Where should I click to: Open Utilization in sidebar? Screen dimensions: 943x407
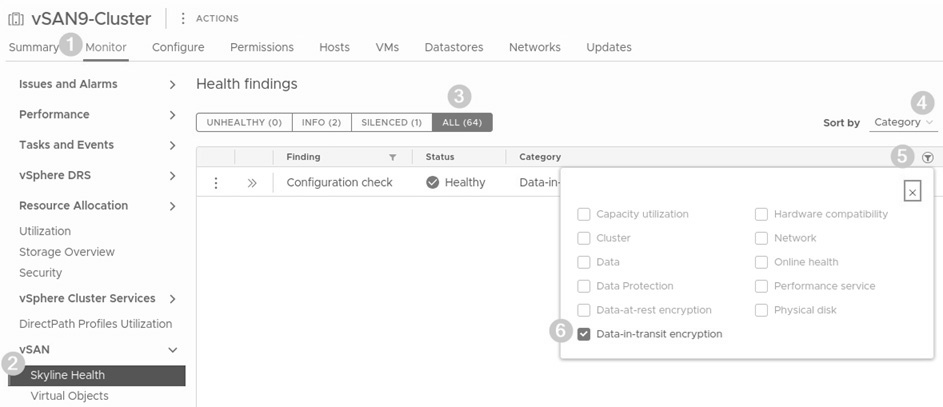pos(45,231)
